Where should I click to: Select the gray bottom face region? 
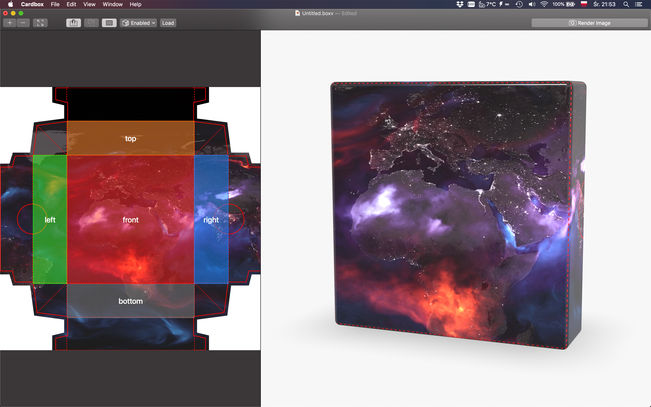130,301
